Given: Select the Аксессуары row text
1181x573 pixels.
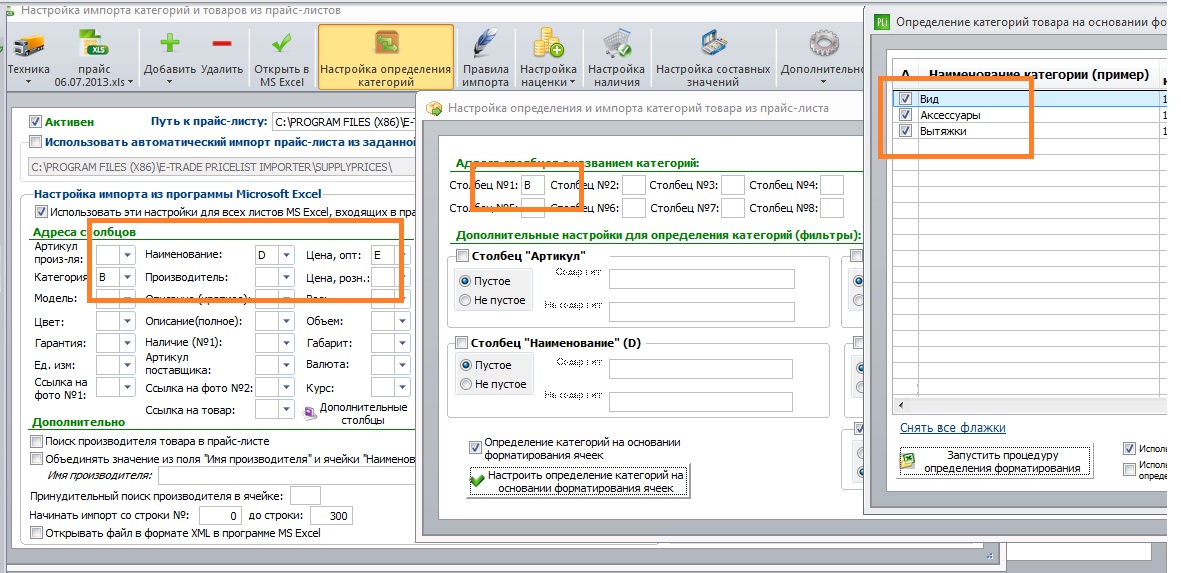Looking at the screenshot, I should [950, 115].
